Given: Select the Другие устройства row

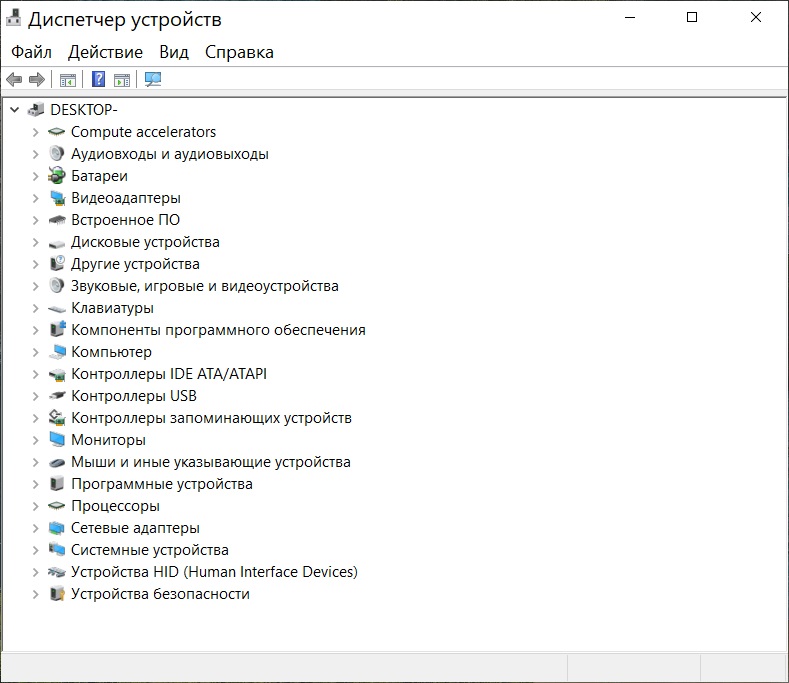Looking at the screenshot, I should point(135,264).
